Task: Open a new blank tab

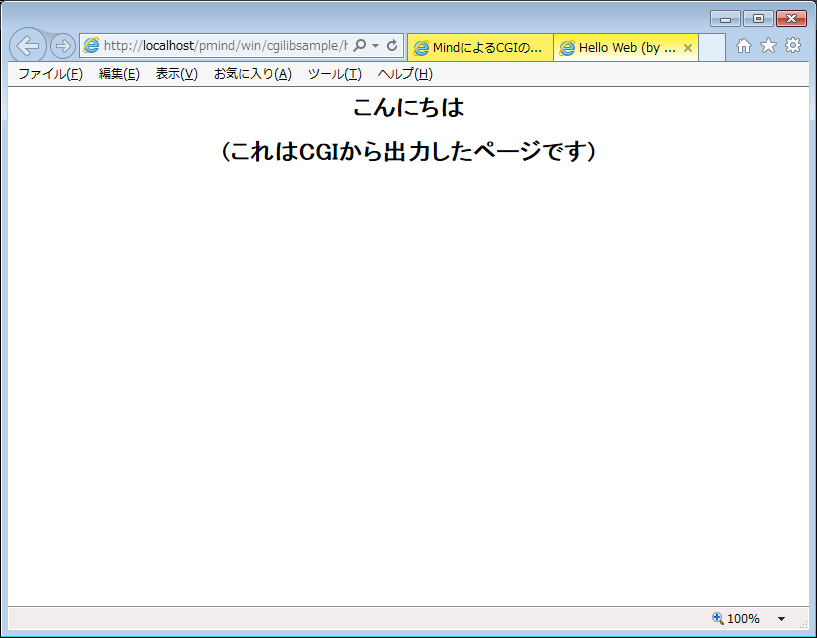Action: 712,48
